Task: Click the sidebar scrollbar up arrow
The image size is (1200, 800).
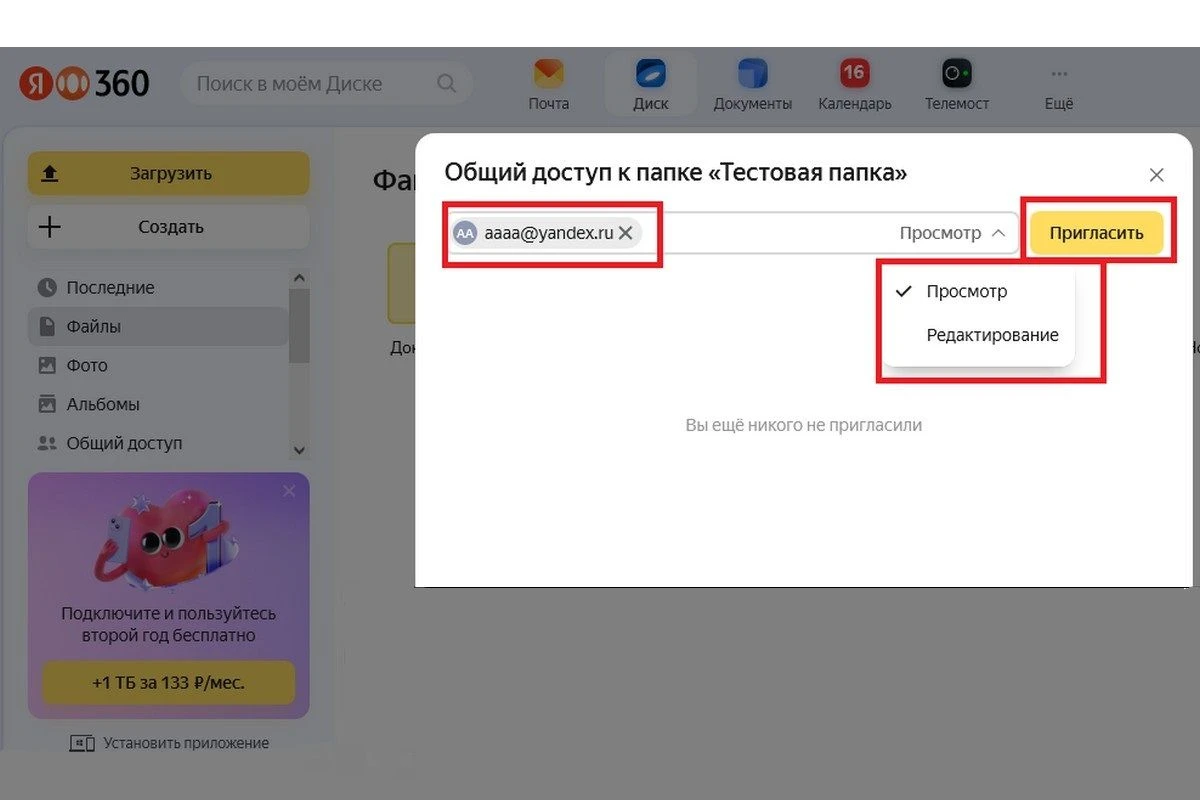Action: 298,278
